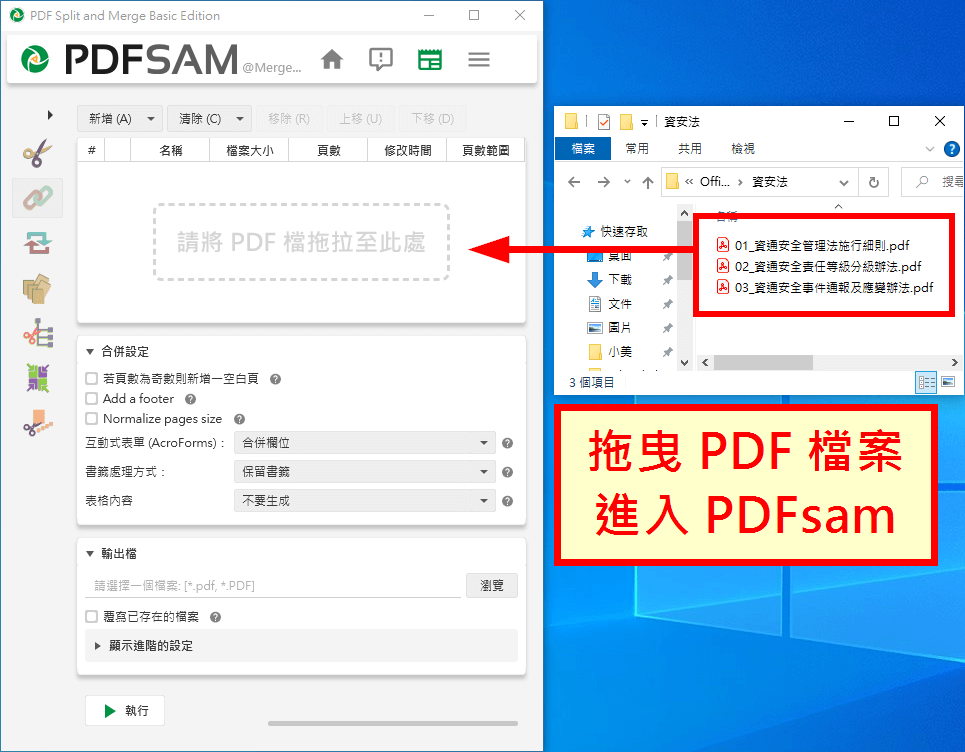Image resolution: width=965 pixels, height=752 pixels.
Task: Expand the PDFsam left sidebar arrow
Action: pos(50,114)
